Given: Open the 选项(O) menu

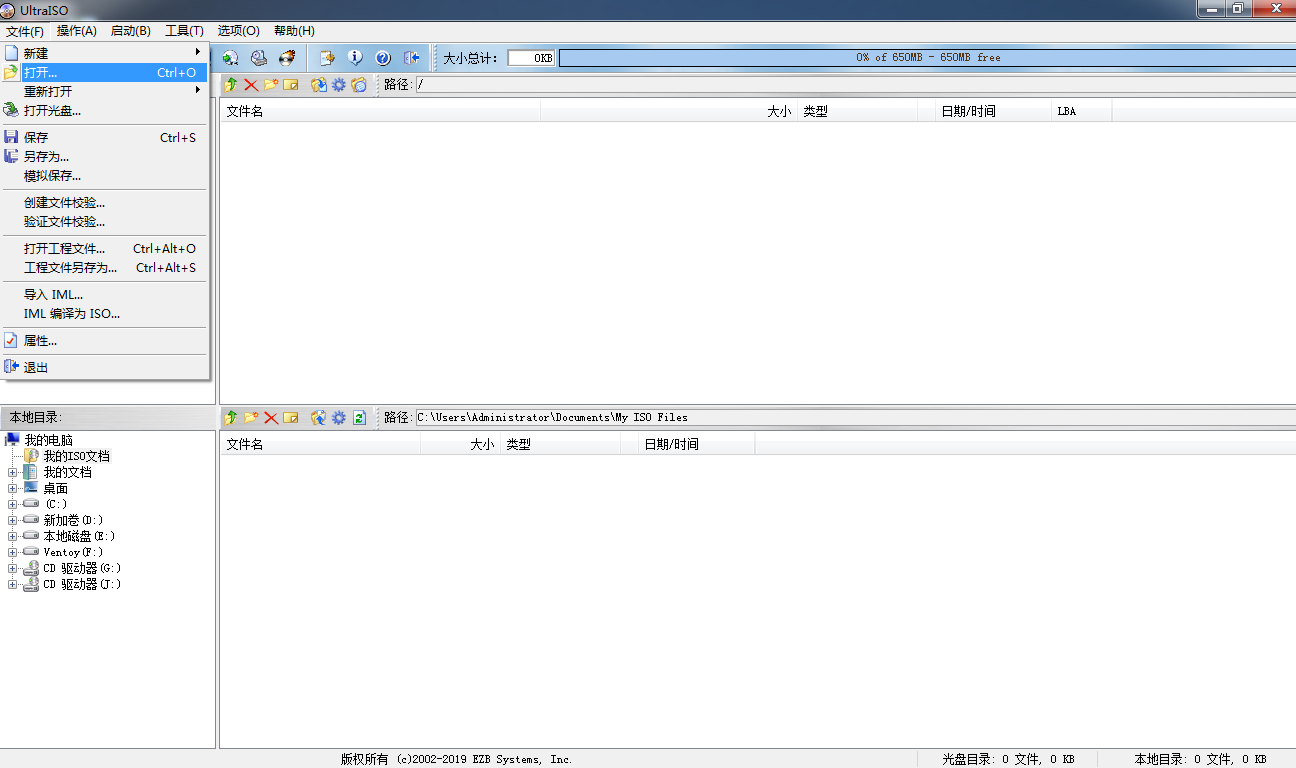Looking at the screenshot, I should click(x=239, y=31).
